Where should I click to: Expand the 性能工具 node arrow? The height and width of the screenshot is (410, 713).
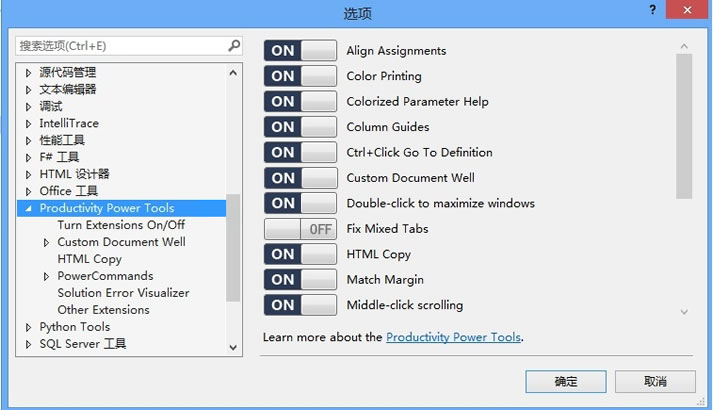pos(28,140)
